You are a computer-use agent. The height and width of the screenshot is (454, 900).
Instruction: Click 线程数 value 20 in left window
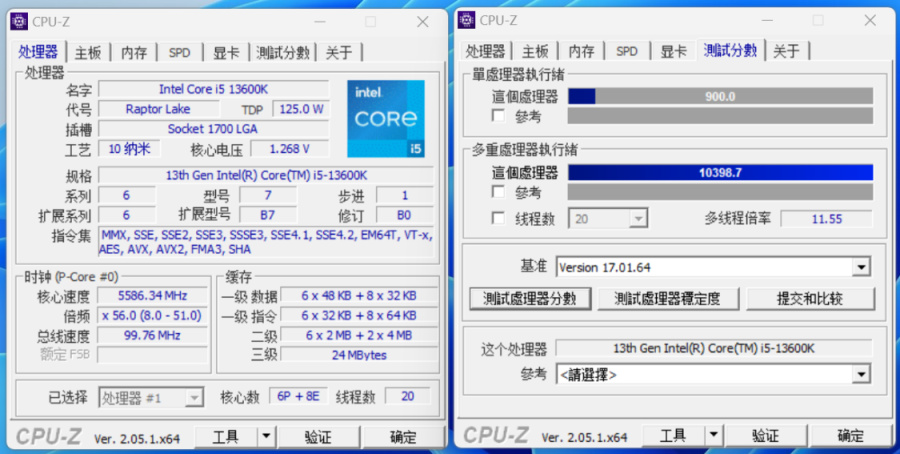click(x=408, y=396)
